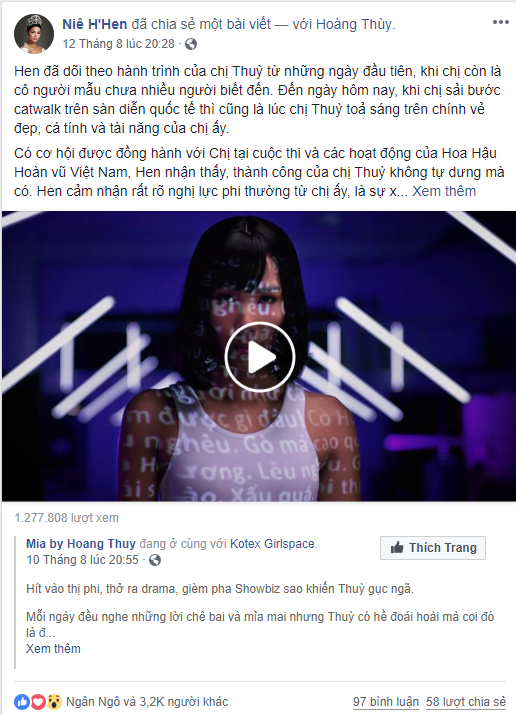Click the heart reaction icon
This screenshot has width=516, height=715.
click(x=38, y=702)
